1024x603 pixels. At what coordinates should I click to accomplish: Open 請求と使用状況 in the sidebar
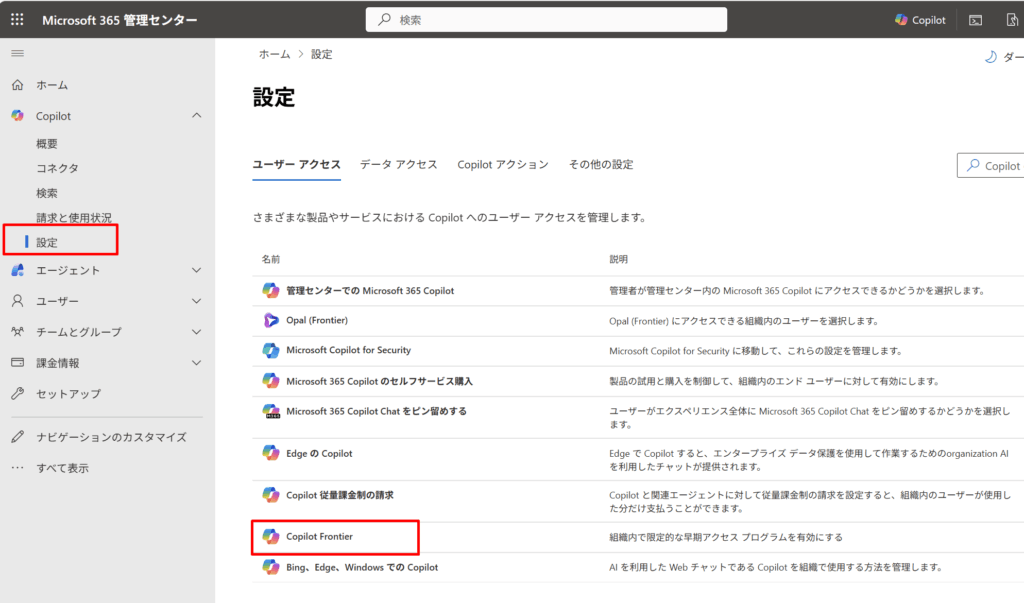[74, 218]
